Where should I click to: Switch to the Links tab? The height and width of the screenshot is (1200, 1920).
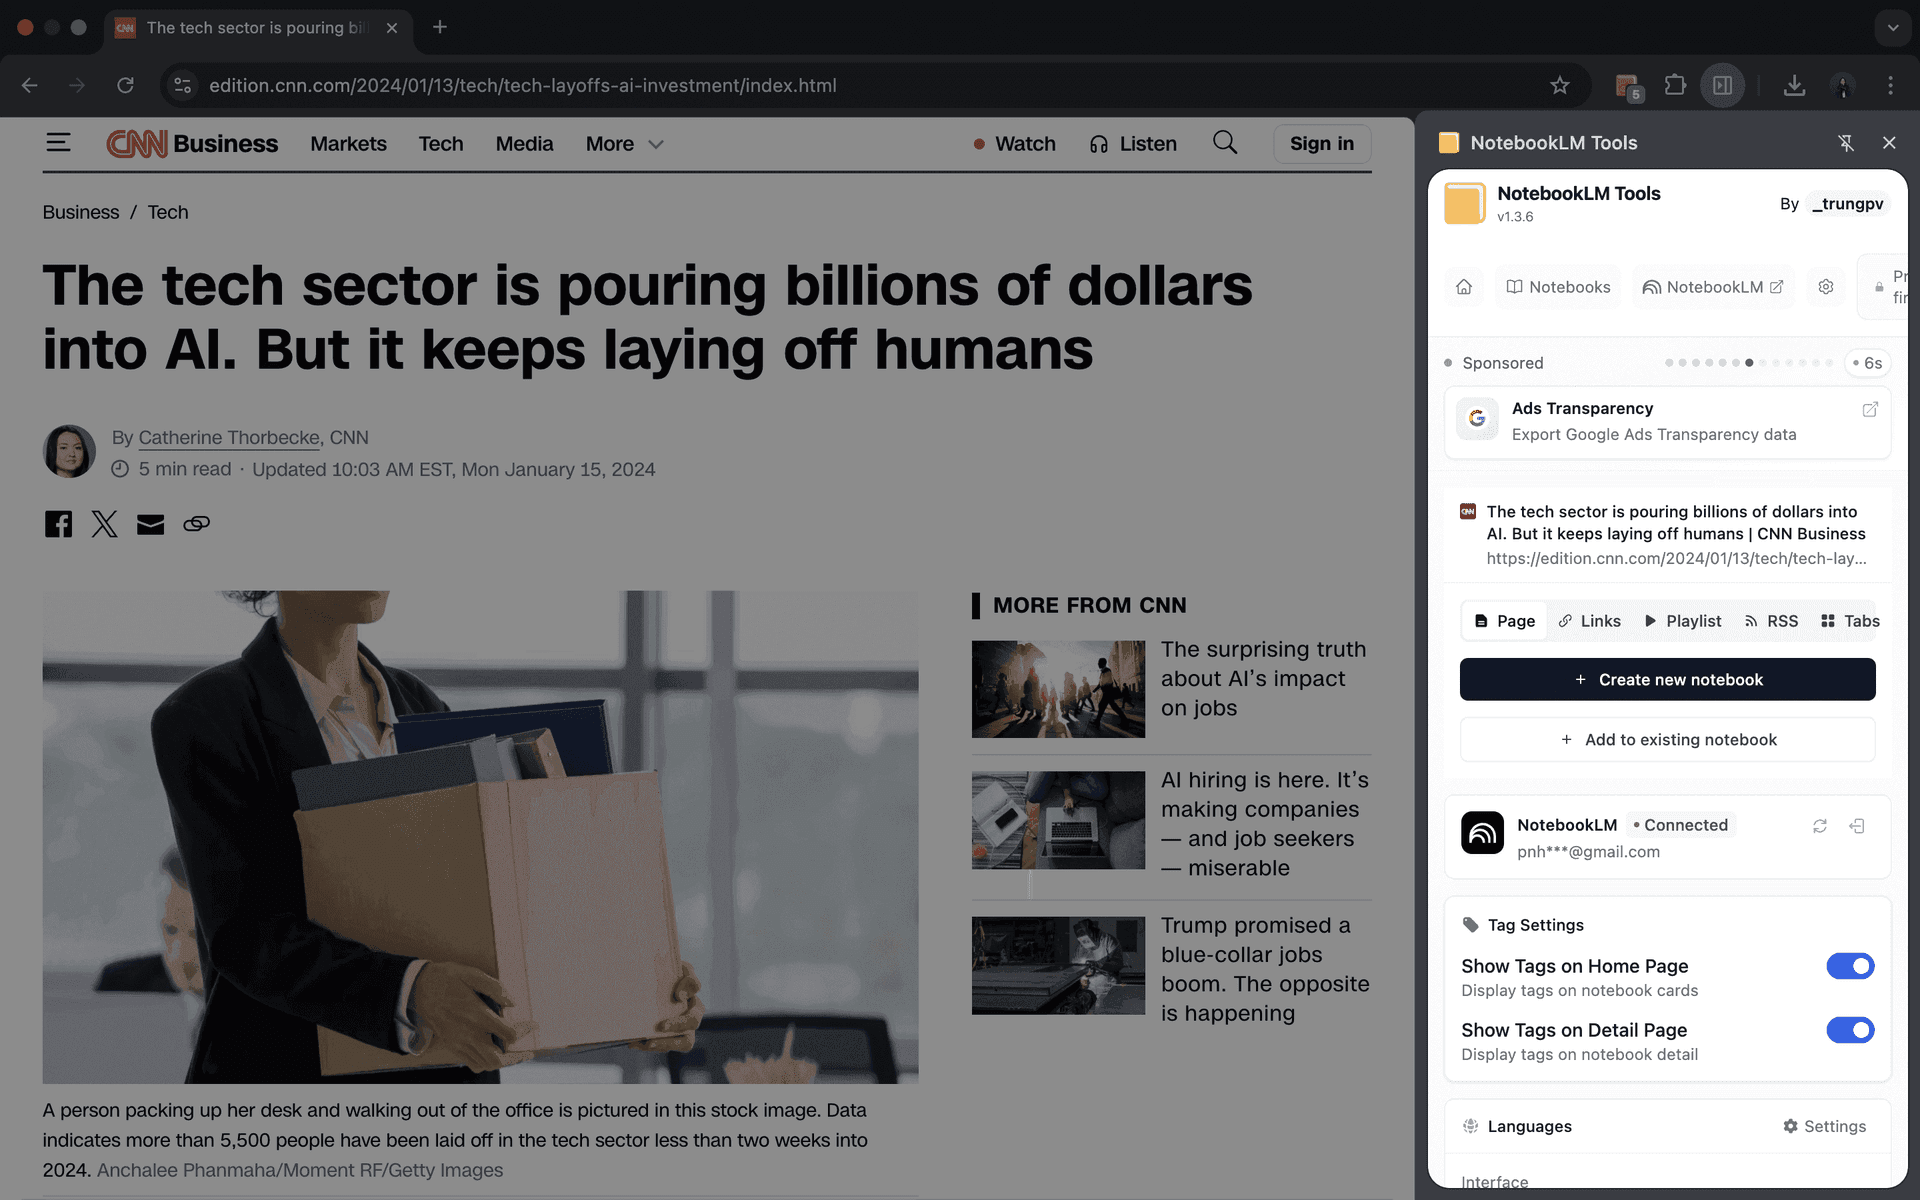(x=1589, y=621)
